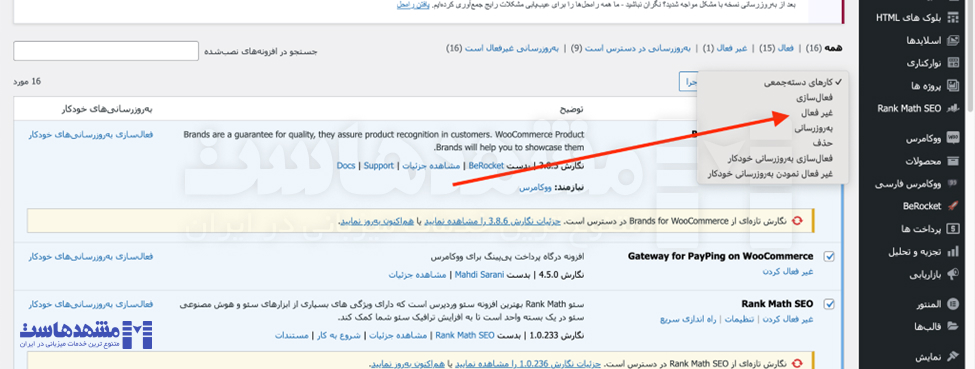The width and height of the screenshot is (975, 369).
Task: Click the ووکامرس فارسی sidebar icon
Action: (952, 184)
